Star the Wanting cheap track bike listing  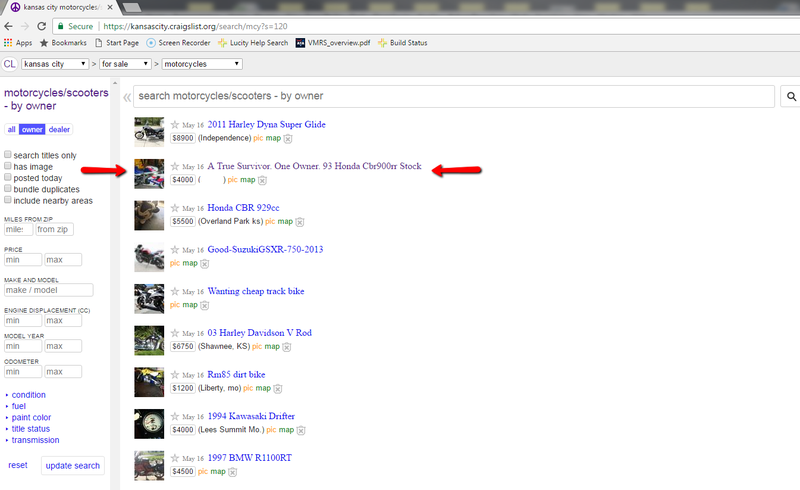174,291
